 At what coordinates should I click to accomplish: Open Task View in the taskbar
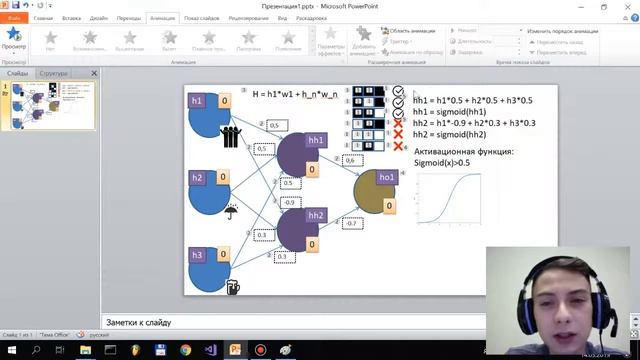[x=60, y=350]
